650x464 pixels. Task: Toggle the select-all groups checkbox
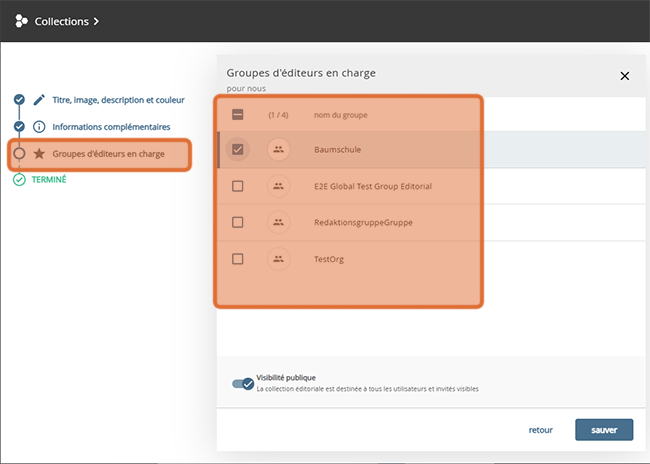237,115
